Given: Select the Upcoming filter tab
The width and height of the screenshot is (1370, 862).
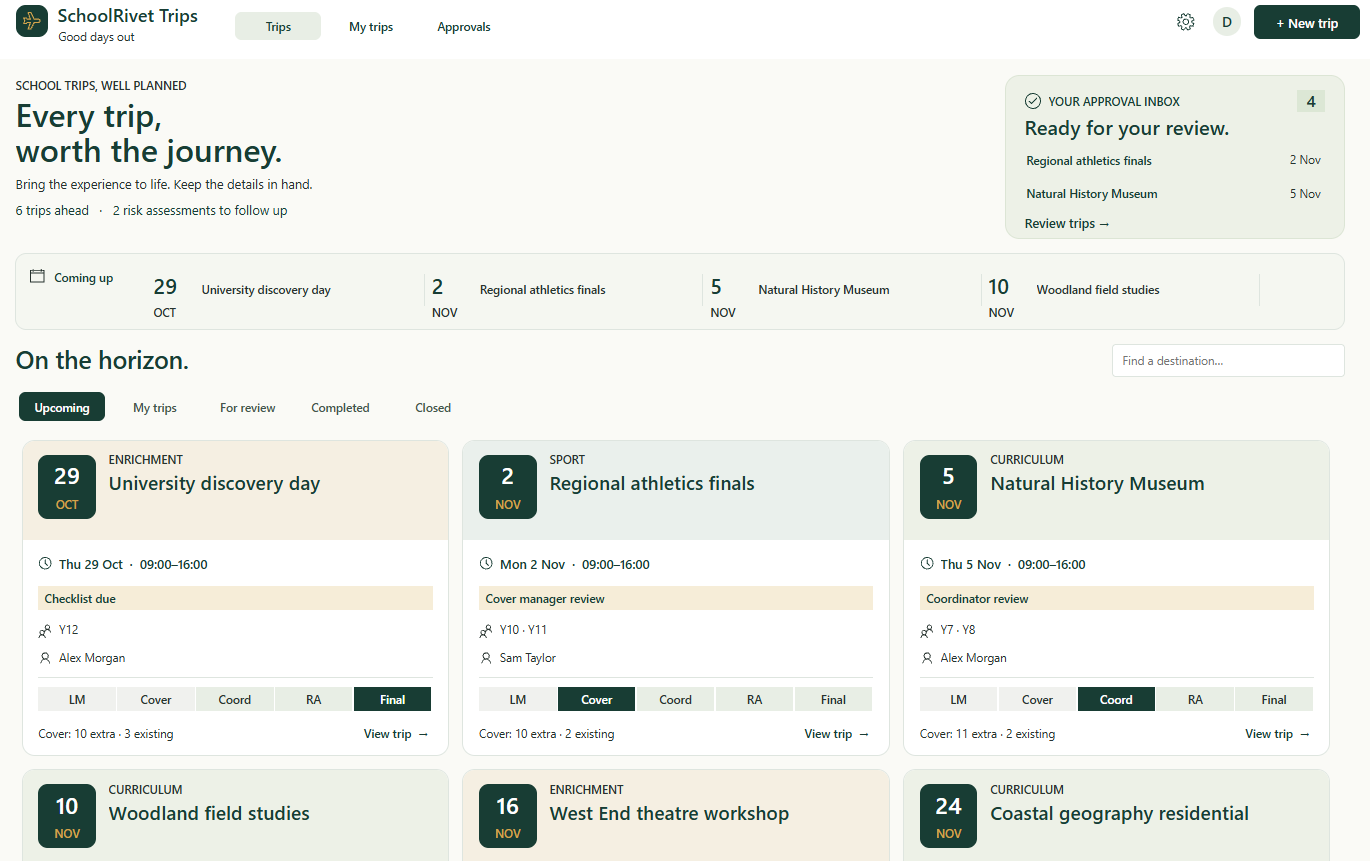Looking at the screenshot, I should [62, 407].
